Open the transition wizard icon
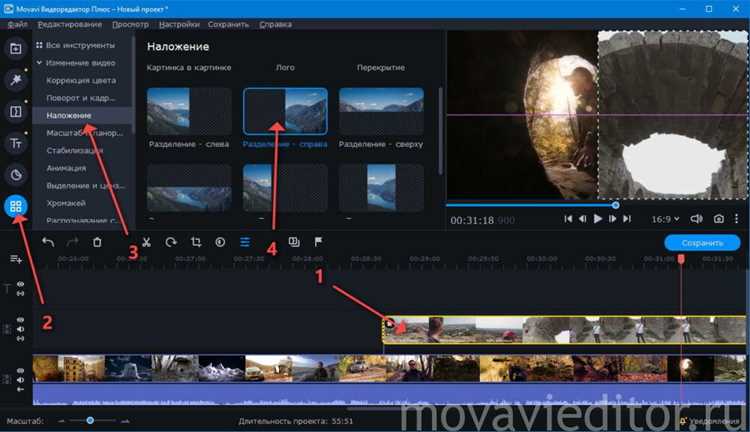 [294, 242]
